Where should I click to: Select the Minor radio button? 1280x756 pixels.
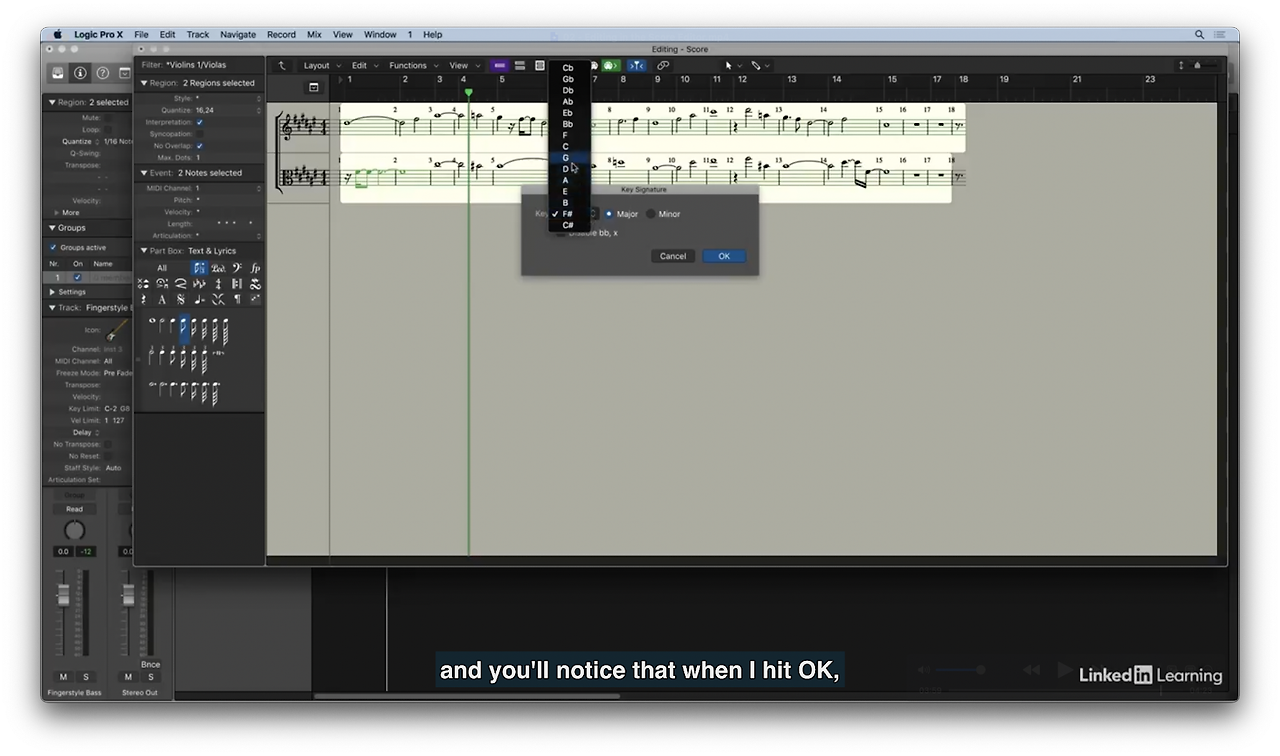point(651,214)
